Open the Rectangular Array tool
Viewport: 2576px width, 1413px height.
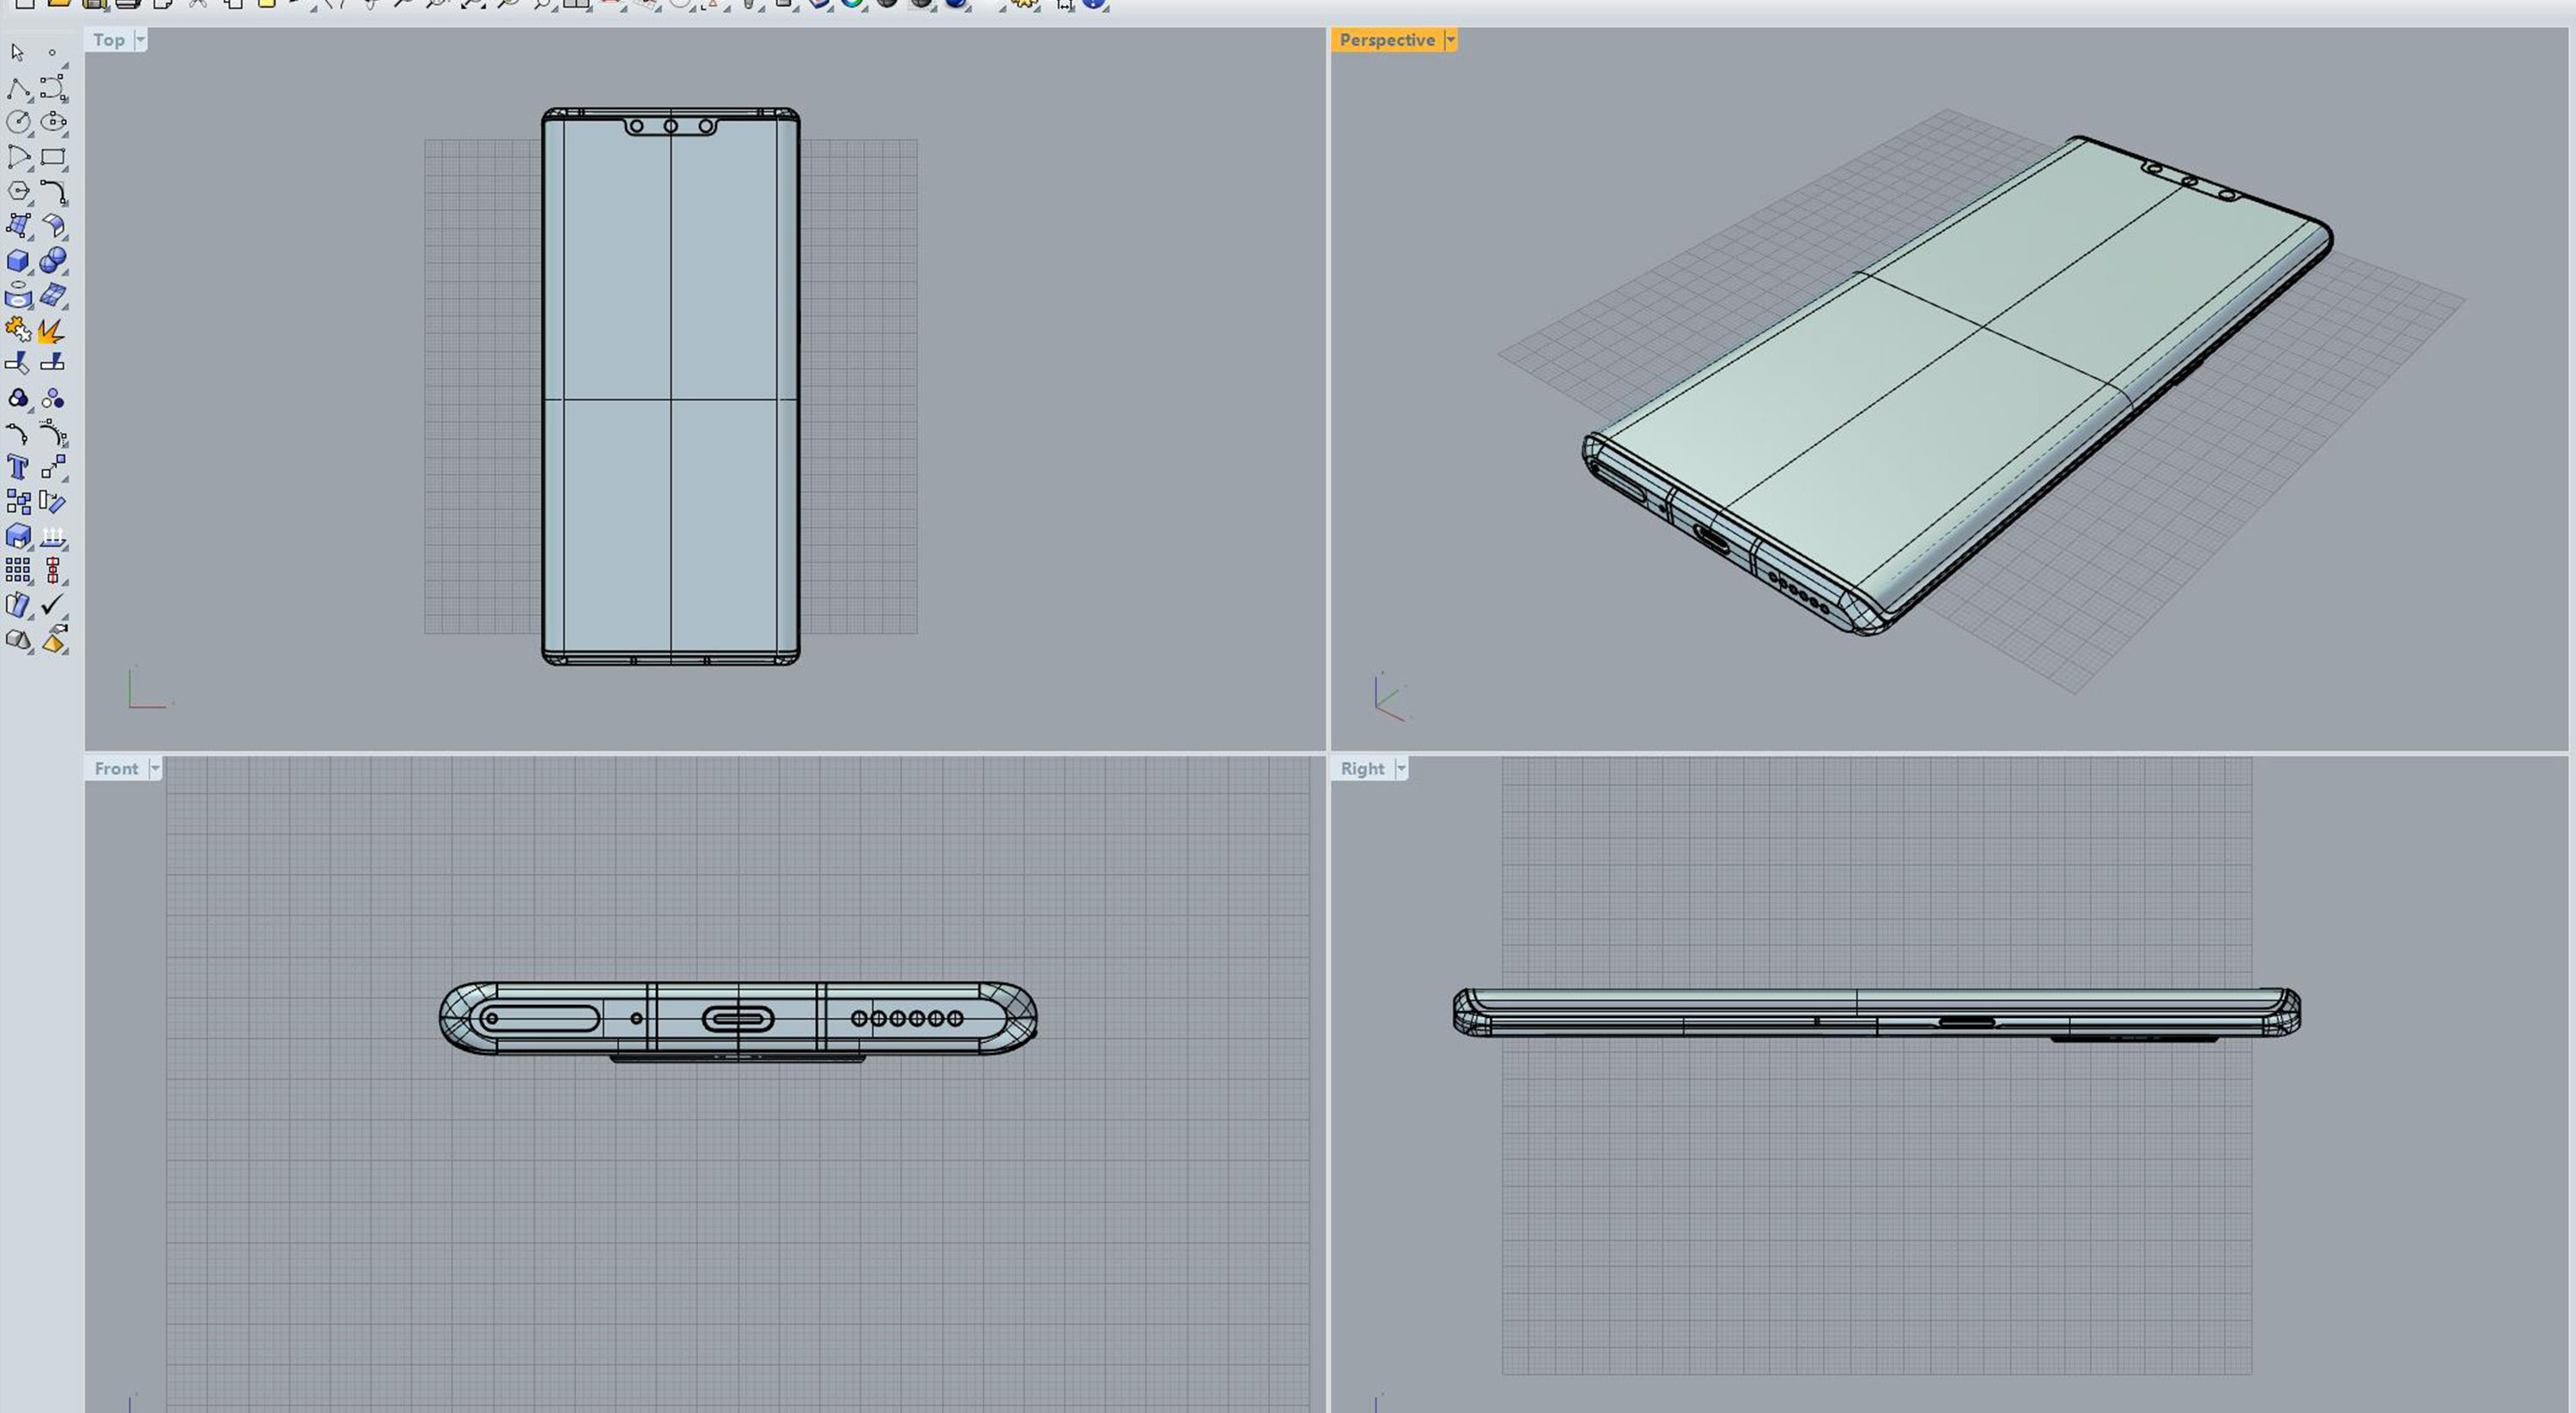tap(17, 570)
